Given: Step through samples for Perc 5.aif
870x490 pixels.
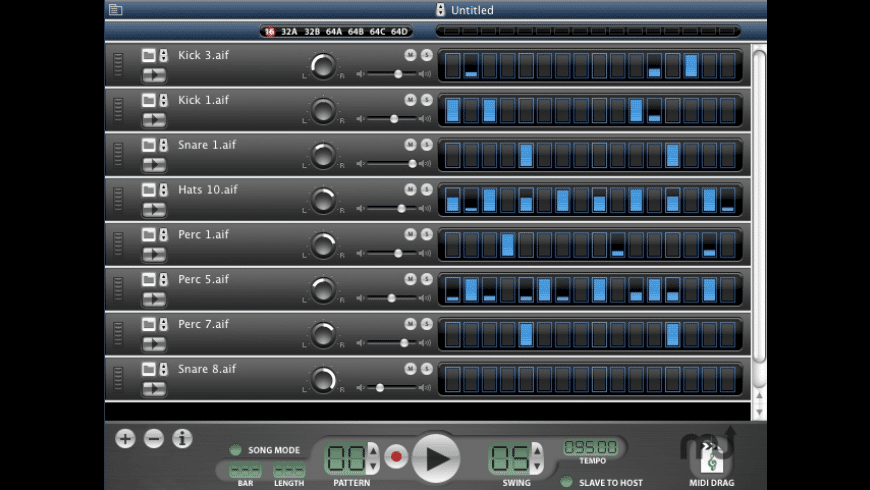Looking at the screenshot, I should [164, 279].
